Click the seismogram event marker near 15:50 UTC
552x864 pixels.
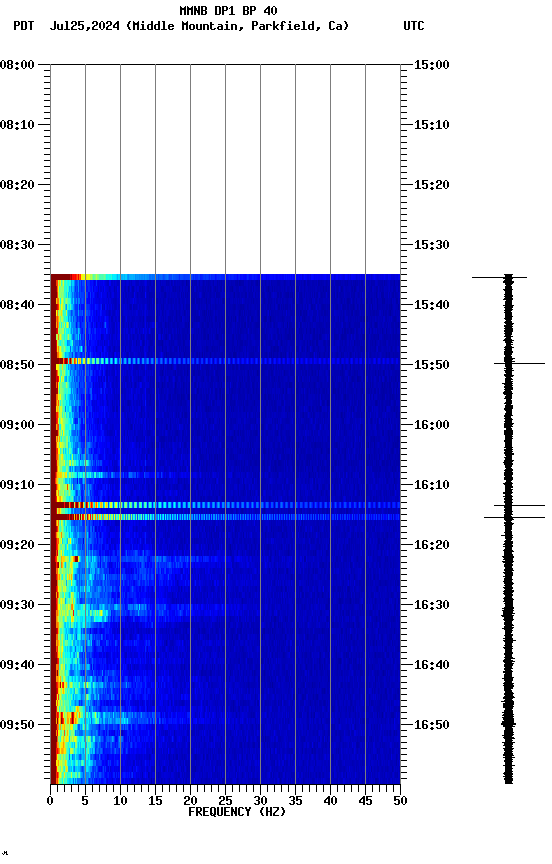[x=519, y=363]
